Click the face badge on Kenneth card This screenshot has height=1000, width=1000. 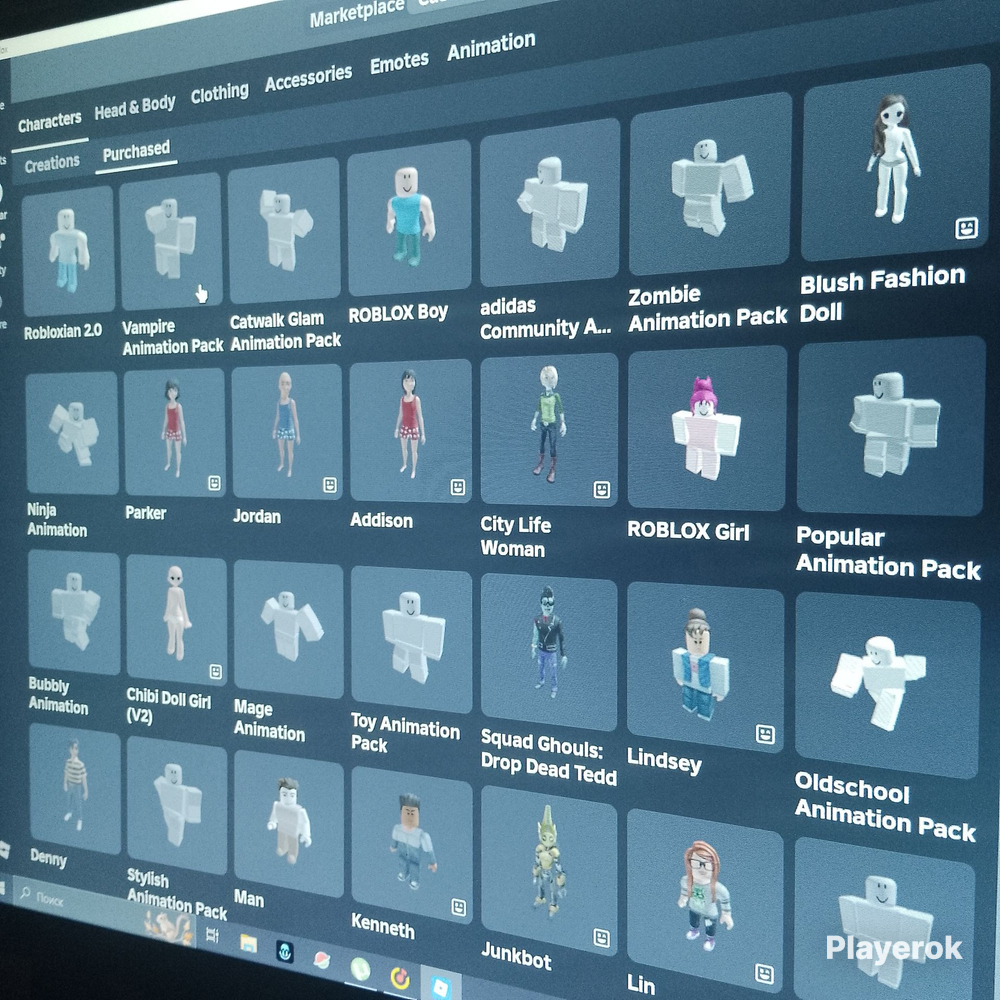458,907
